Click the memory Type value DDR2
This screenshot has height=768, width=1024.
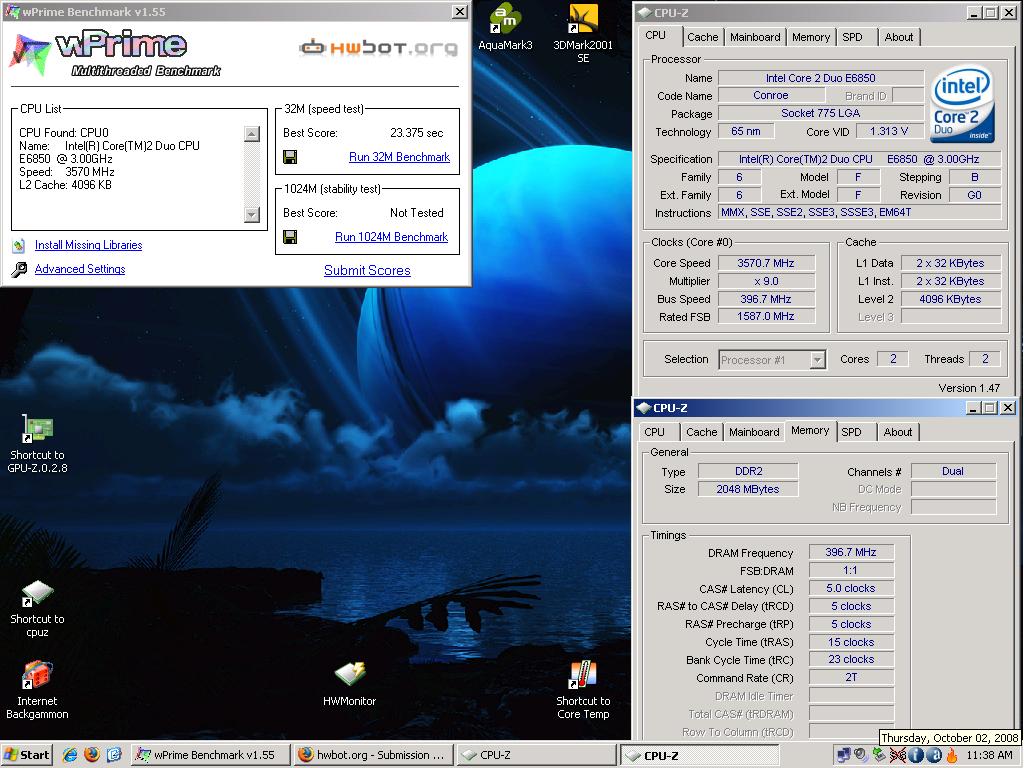pos(748,471)
